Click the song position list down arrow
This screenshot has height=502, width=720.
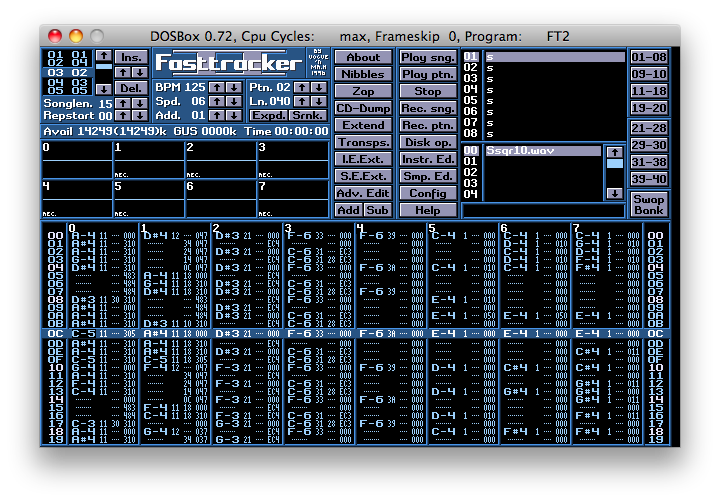(x=104, y=89)
